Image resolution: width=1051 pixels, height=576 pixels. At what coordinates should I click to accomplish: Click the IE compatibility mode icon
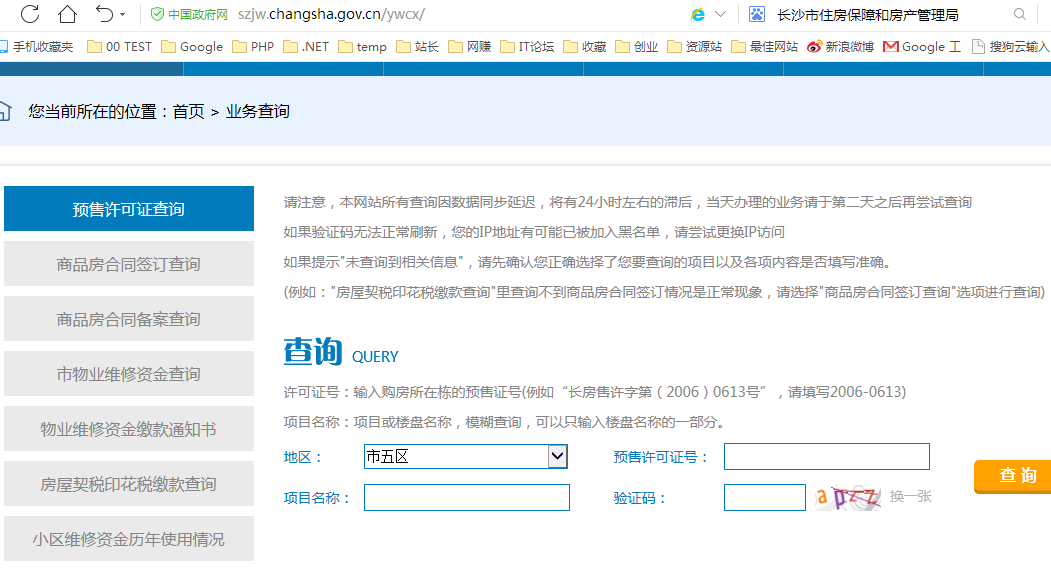[698, 14]
